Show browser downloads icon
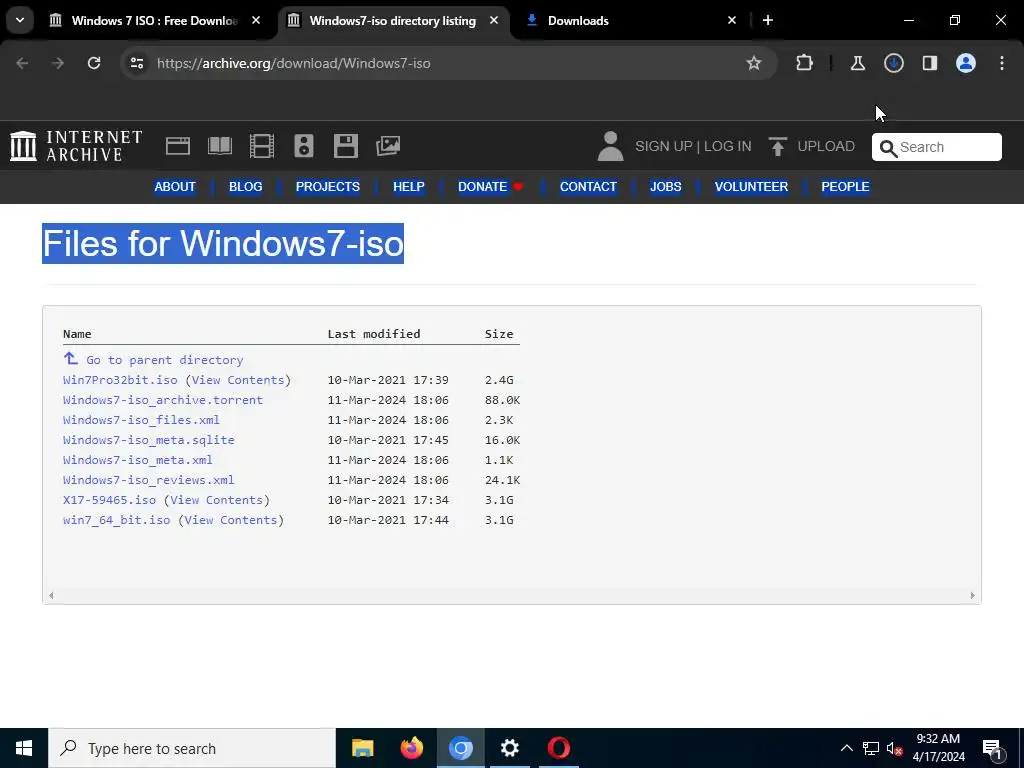This screenshot has width=1024, height=768. [893, 63]
